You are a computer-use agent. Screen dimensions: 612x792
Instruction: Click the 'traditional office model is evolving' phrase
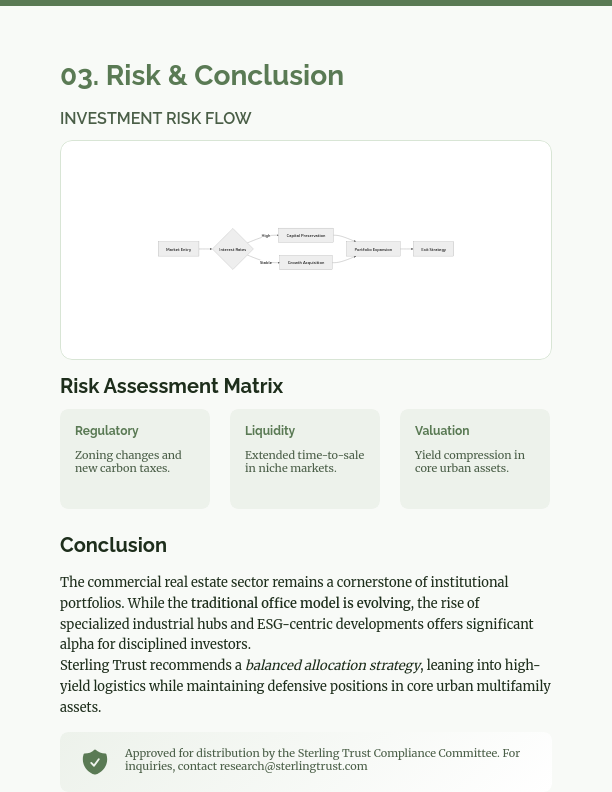coord(301,604)
